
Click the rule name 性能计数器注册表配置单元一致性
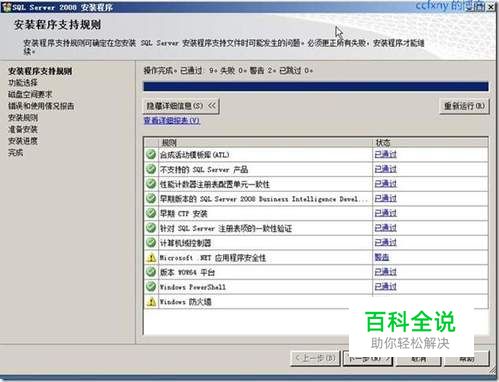(x=215, y=184)
